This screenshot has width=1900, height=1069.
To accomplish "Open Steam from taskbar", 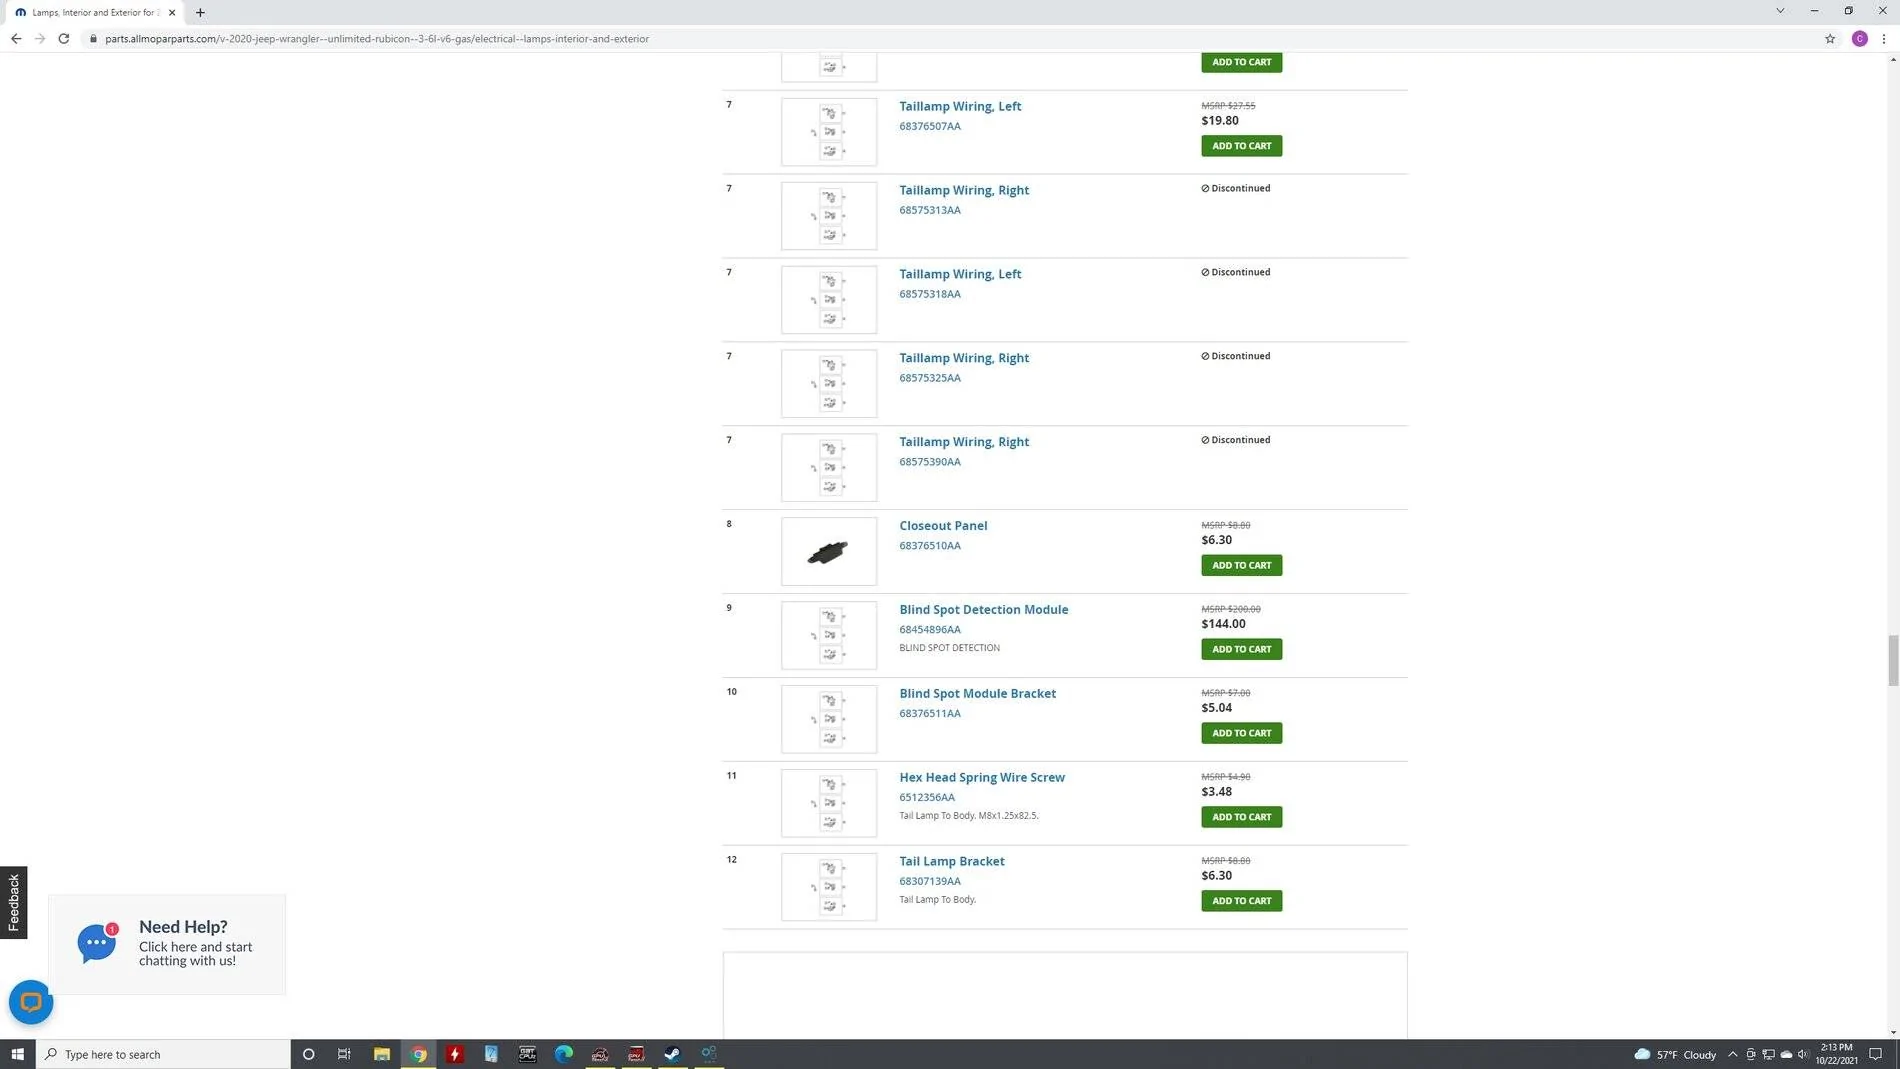I will point(673,1054).
